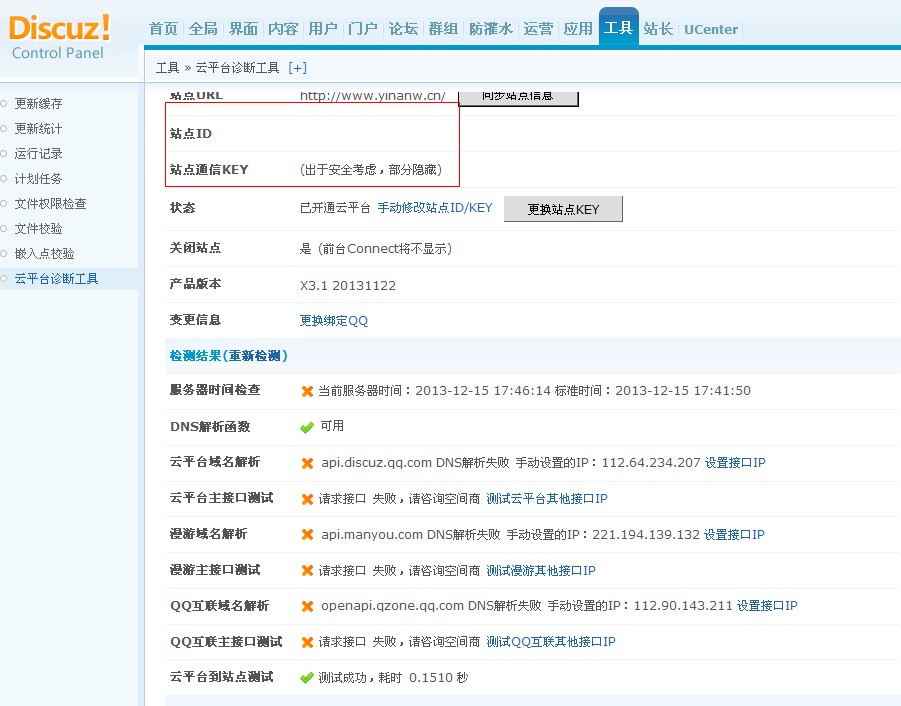Click the 测试云平台其他接口IP link

click(546, 499)
